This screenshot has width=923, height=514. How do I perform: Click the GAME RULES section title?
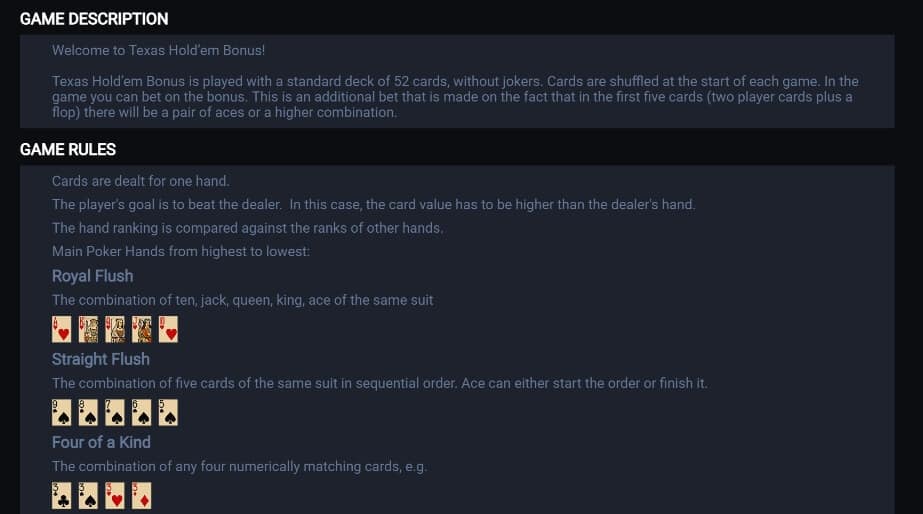[68, 150]
